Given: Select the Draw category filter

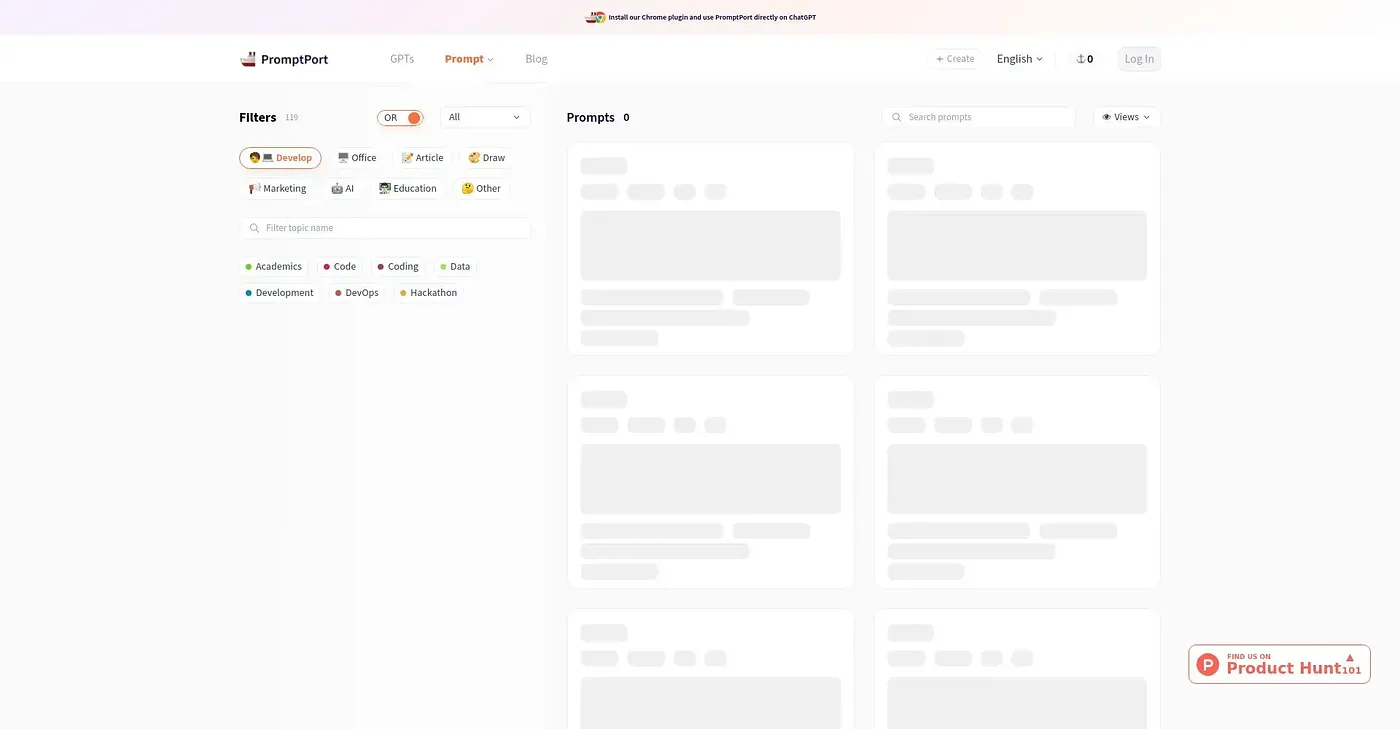Looking at the screenshot, I should 487,158.
